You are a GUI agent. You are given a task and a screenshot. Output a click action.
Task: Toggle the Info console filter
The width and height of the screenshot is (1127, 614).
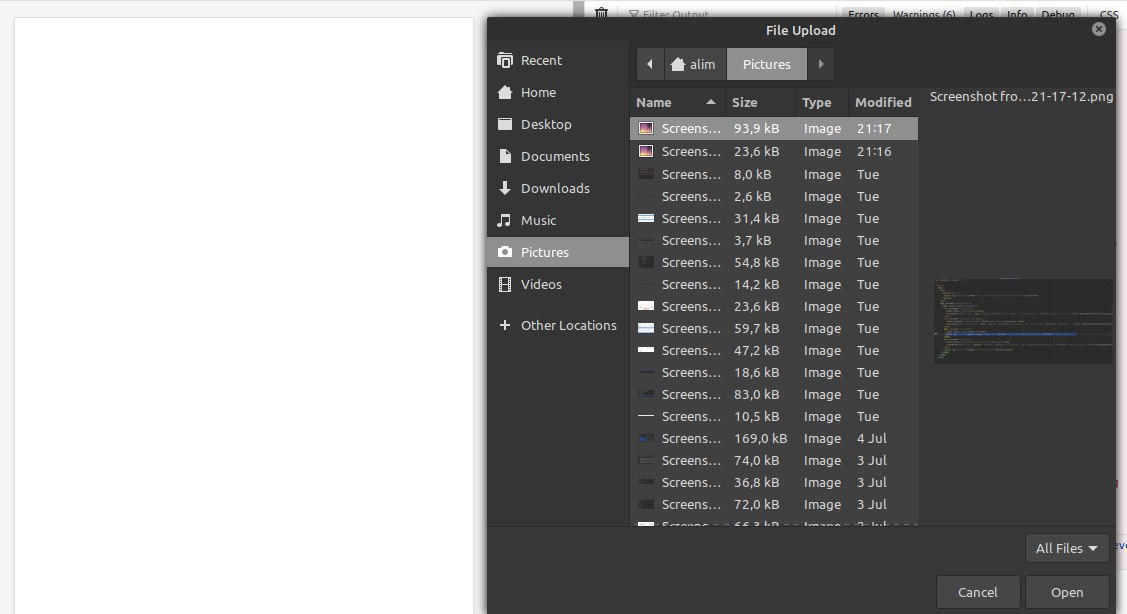(x=1017, y=14)
